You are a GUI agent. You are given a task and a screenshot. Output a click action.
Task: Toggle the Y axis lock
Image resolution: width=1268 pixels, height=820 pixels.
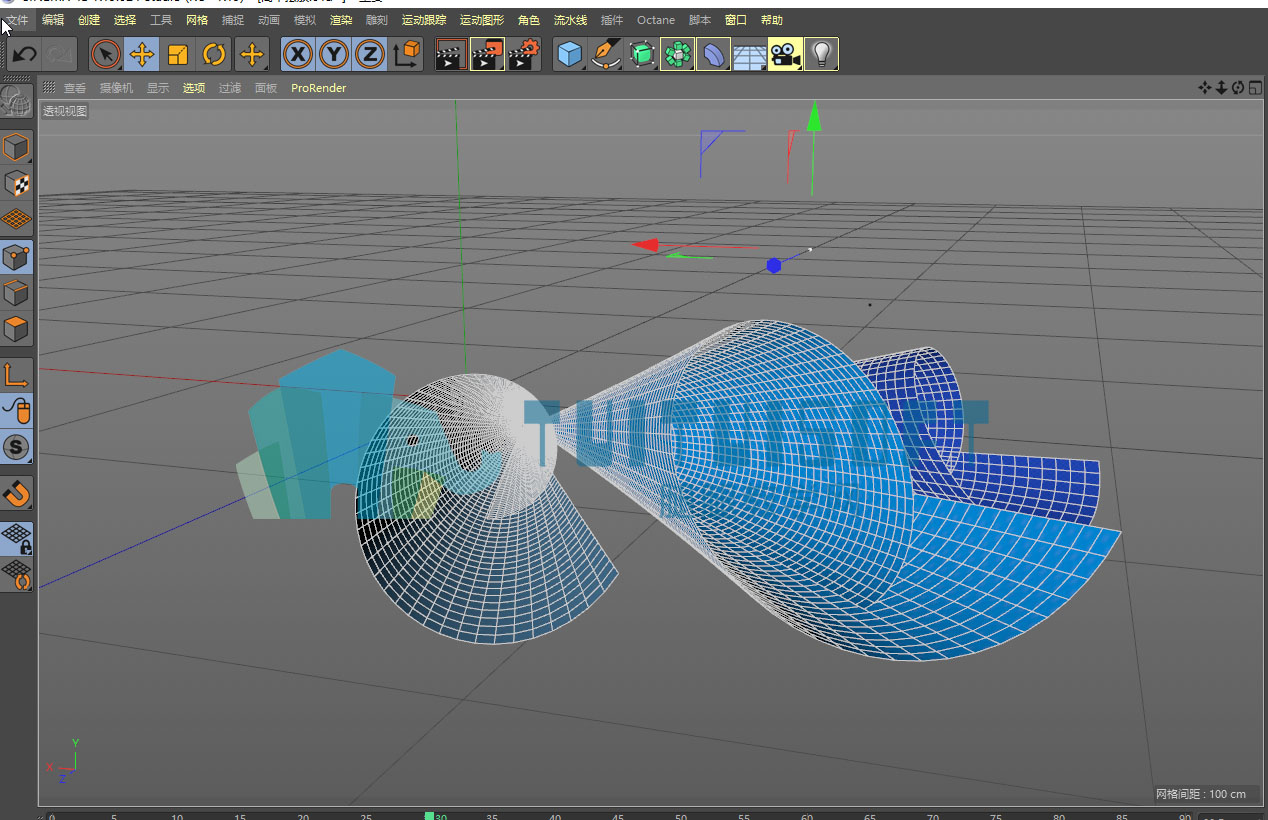point(333,54)
